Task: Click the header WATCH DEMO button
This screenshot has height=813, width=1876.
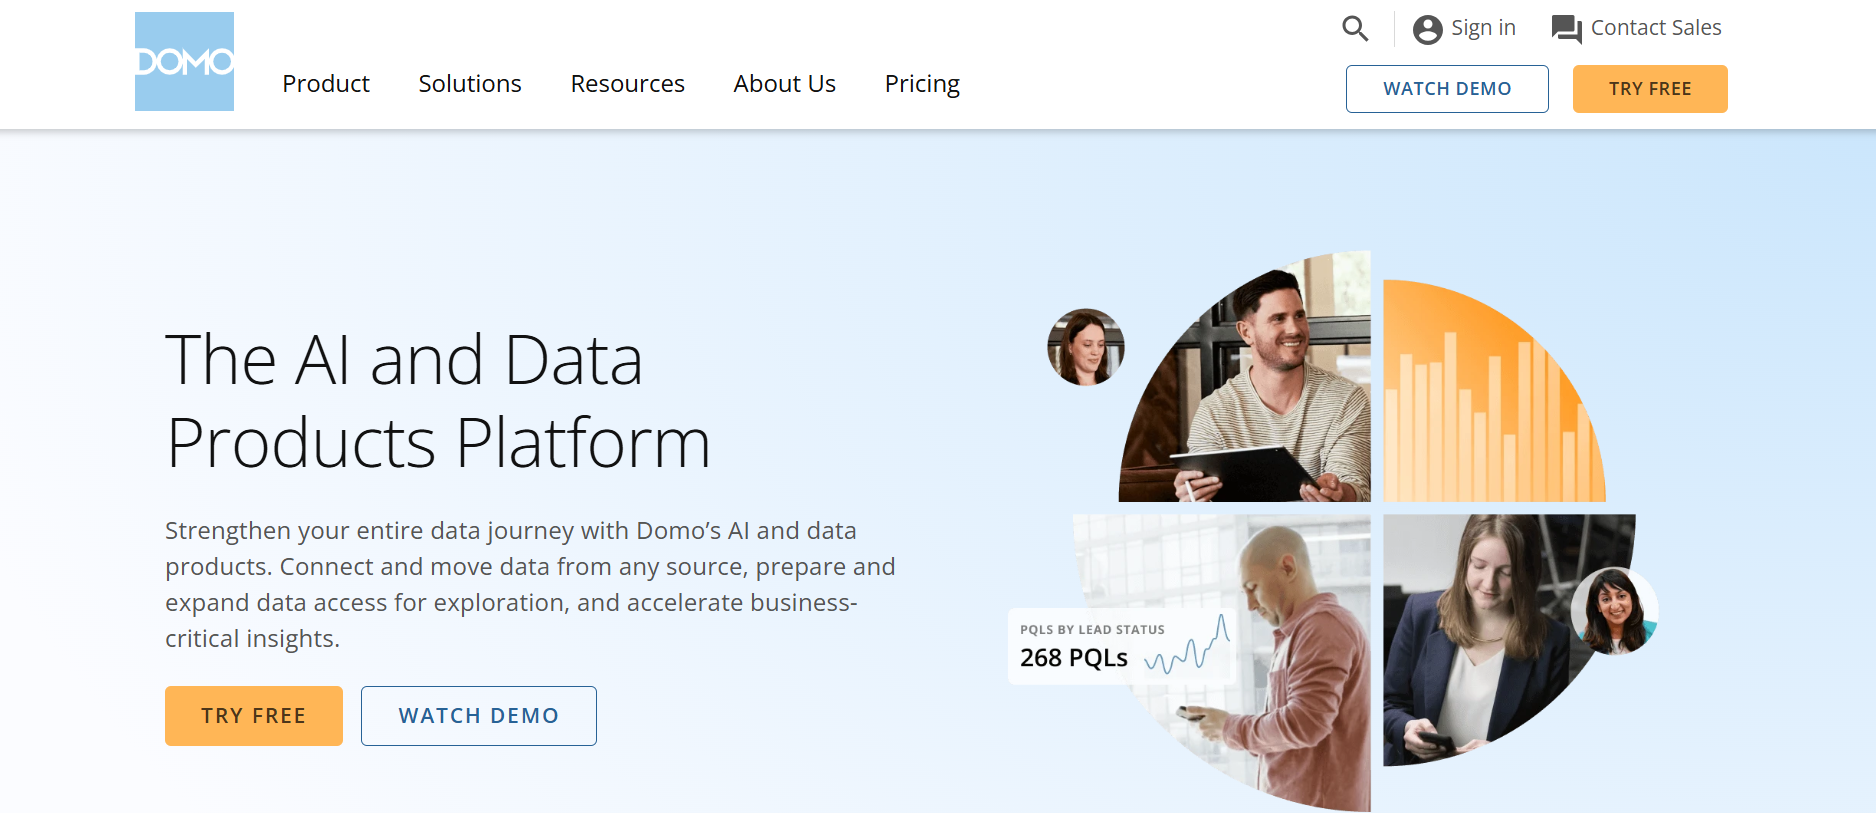Action: point(1447,89)
